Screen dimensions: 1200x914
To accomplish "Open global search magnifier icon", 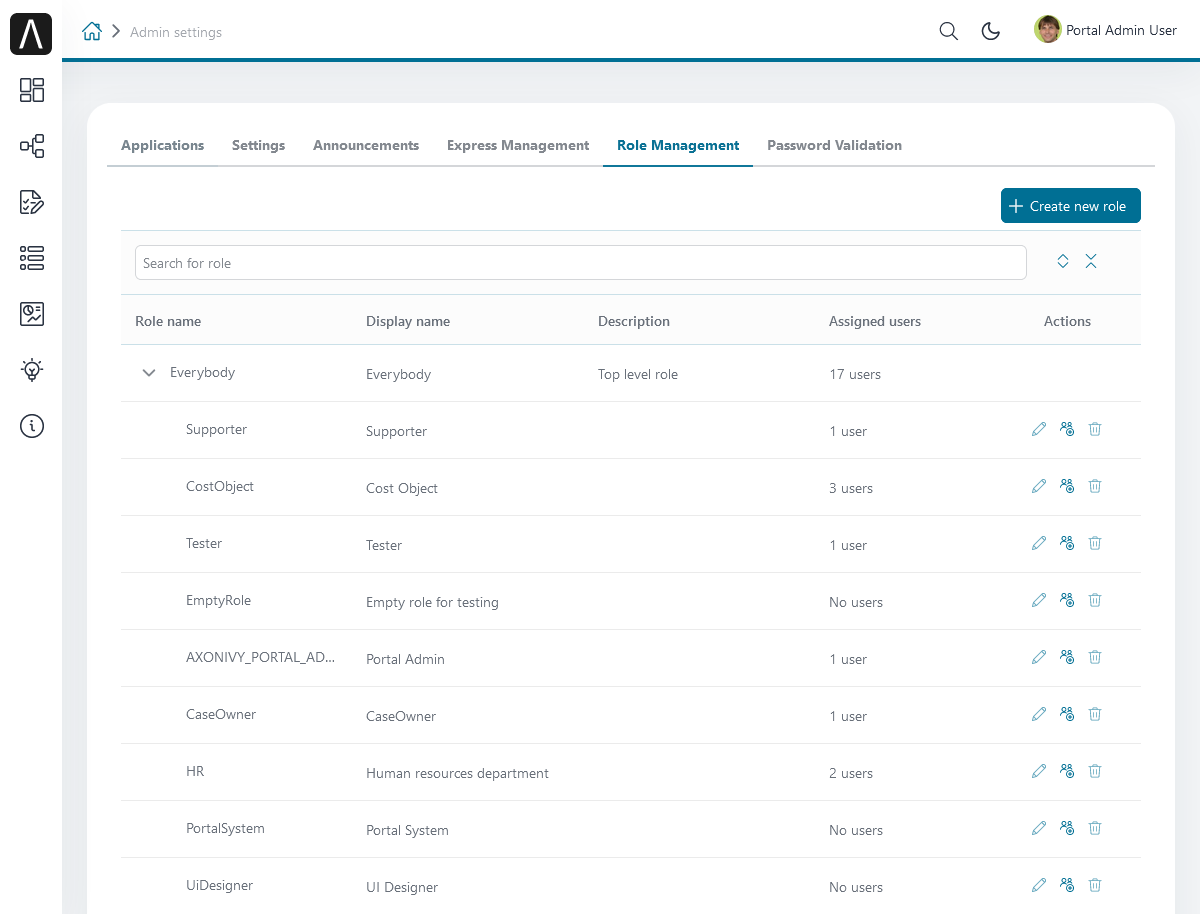I will pyautogui.click(x=949, y=31).
